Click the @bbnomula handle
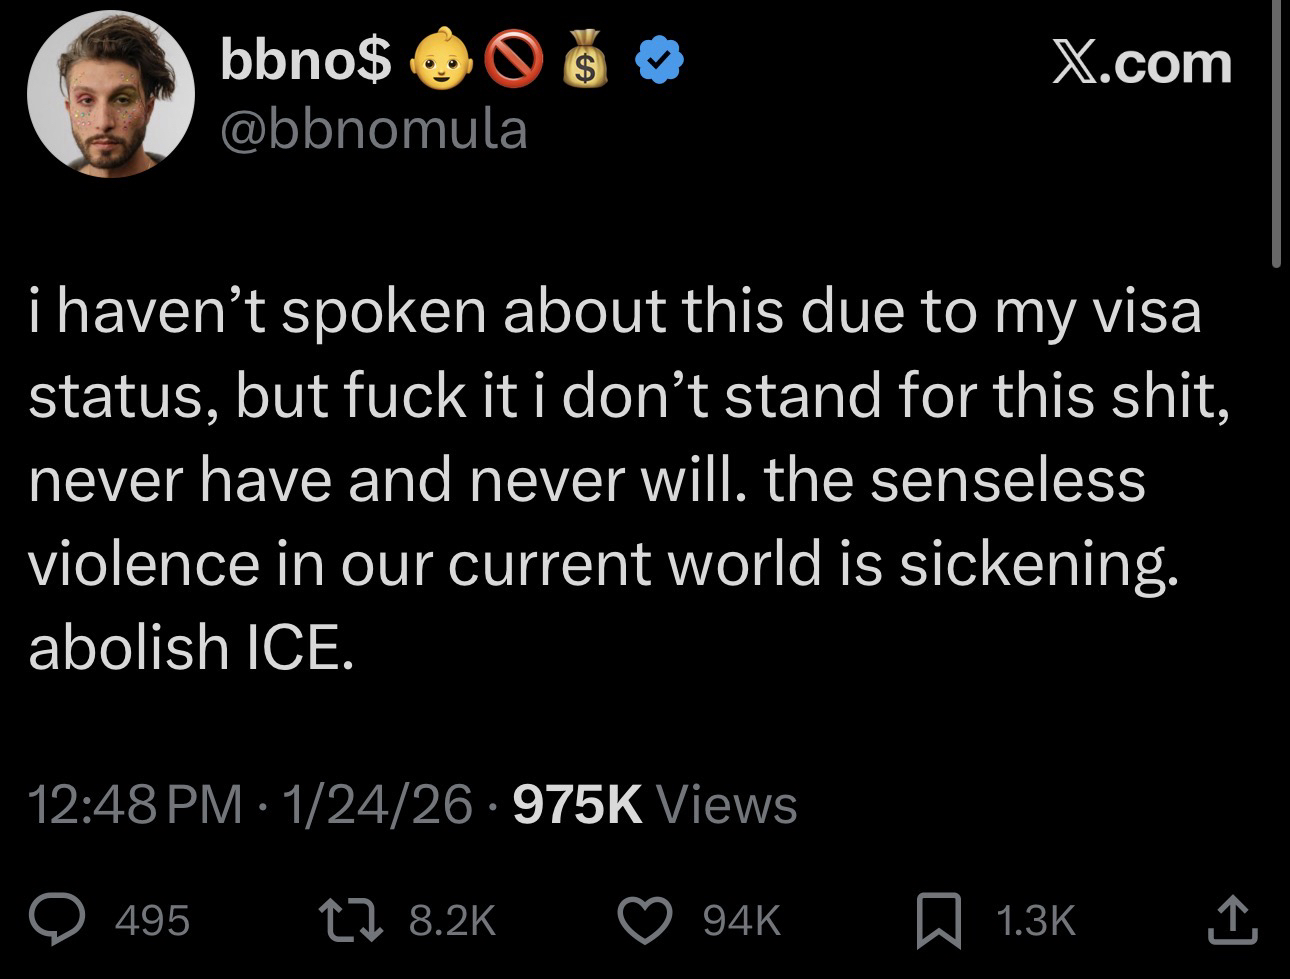Image resolution: width=1290 pixels, height=979 pixels. coord(373,130)
